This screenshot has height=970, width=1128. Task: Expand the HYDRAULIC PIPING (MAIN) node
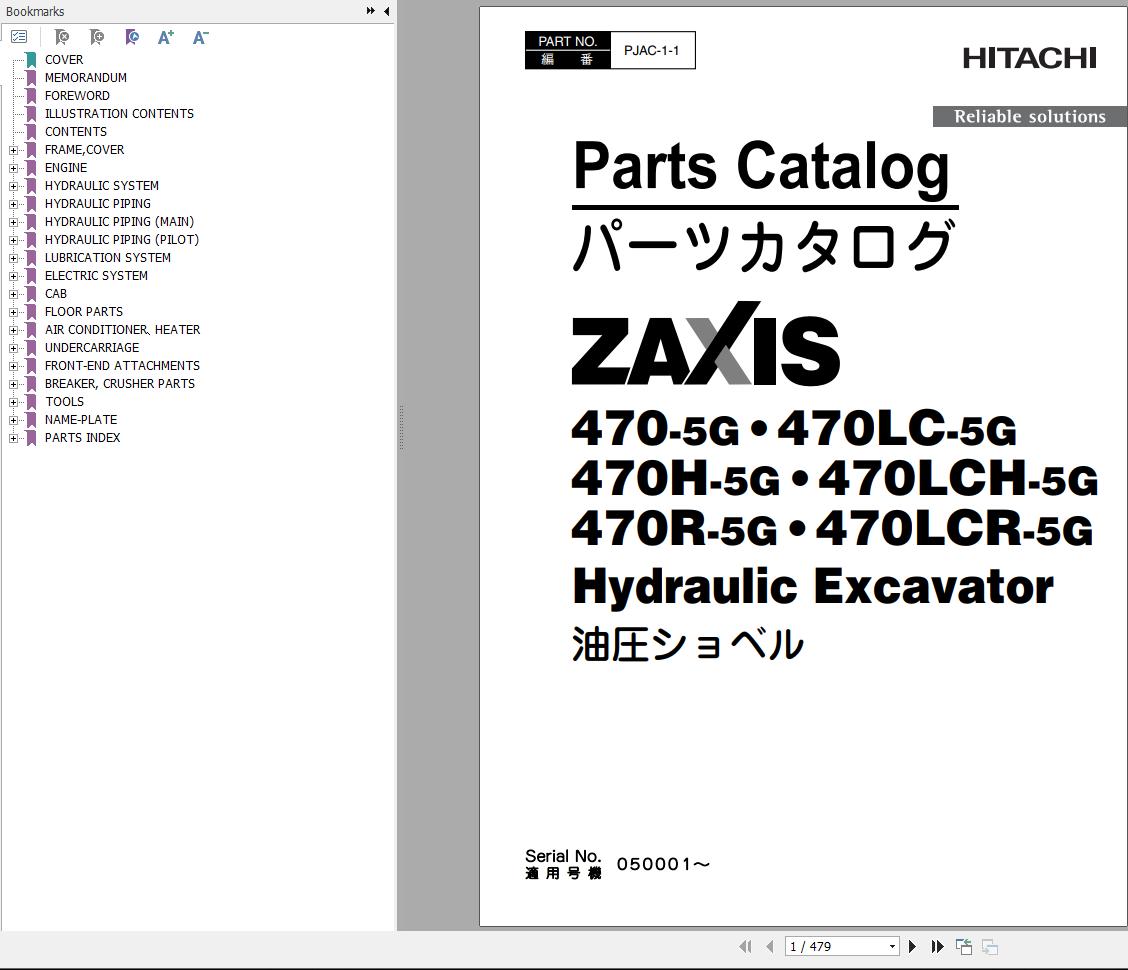(x=13, y=222)
